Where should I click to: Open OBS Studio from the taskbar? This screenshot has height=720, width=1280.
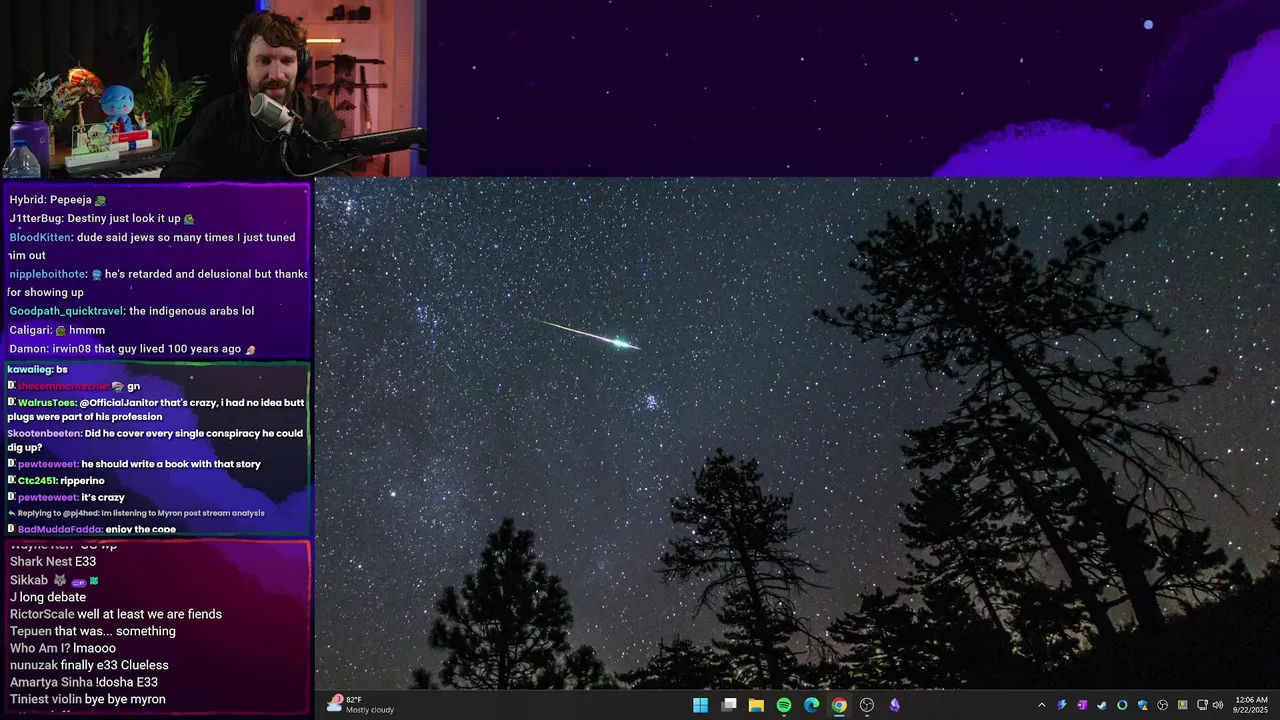click(867, 705)
